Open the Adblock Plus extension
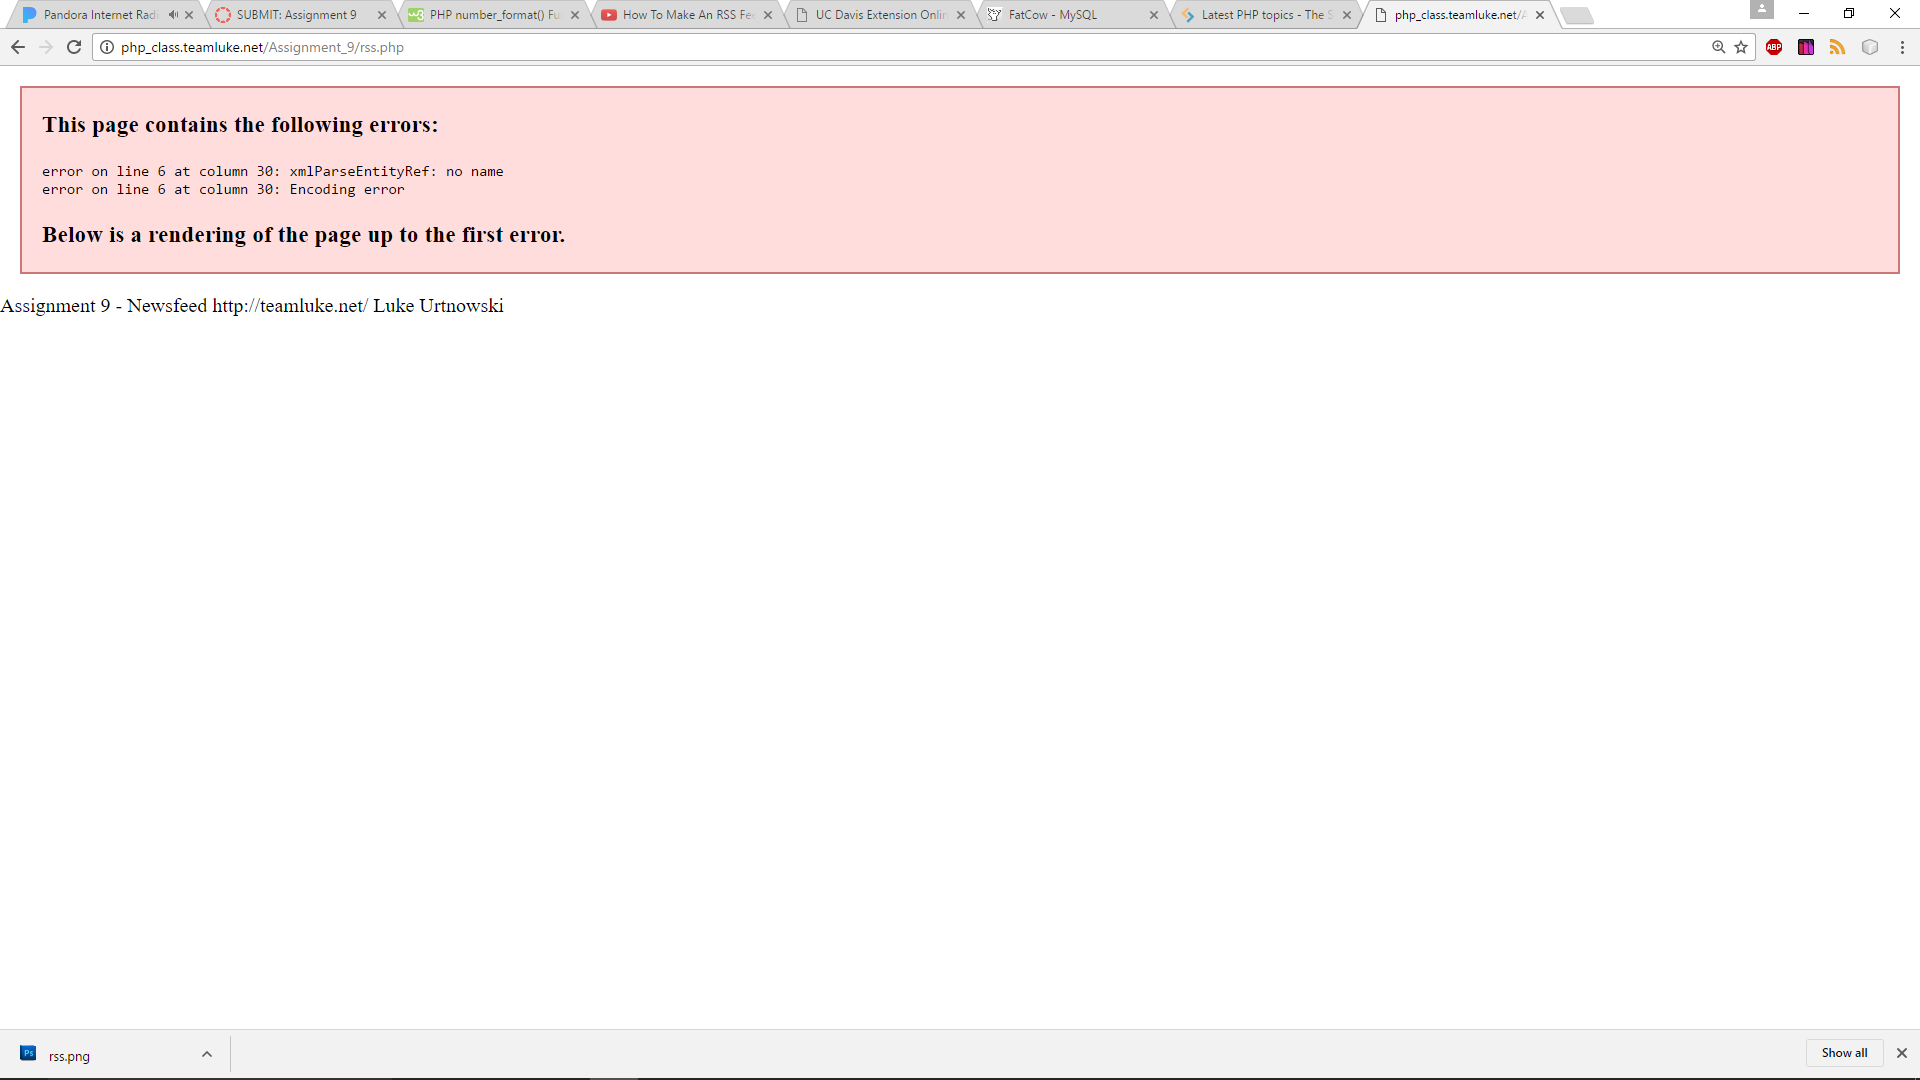This screenshot has height=1080, width=1920. pyautogui.click(x=1774, y=47)
